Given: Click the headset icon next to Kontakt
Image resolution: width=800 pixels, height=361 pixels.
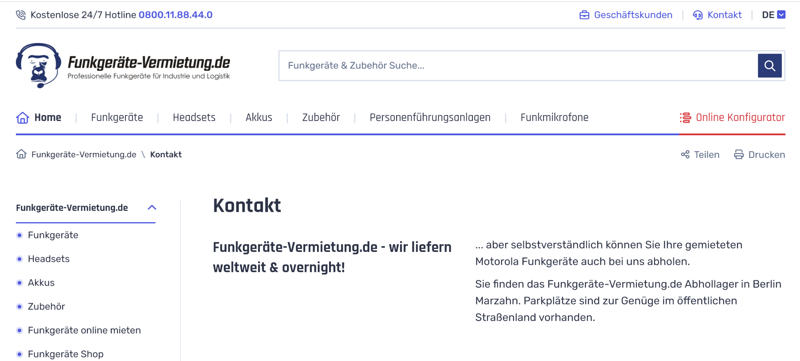Looking at the screenshot, I should point(697,15).
